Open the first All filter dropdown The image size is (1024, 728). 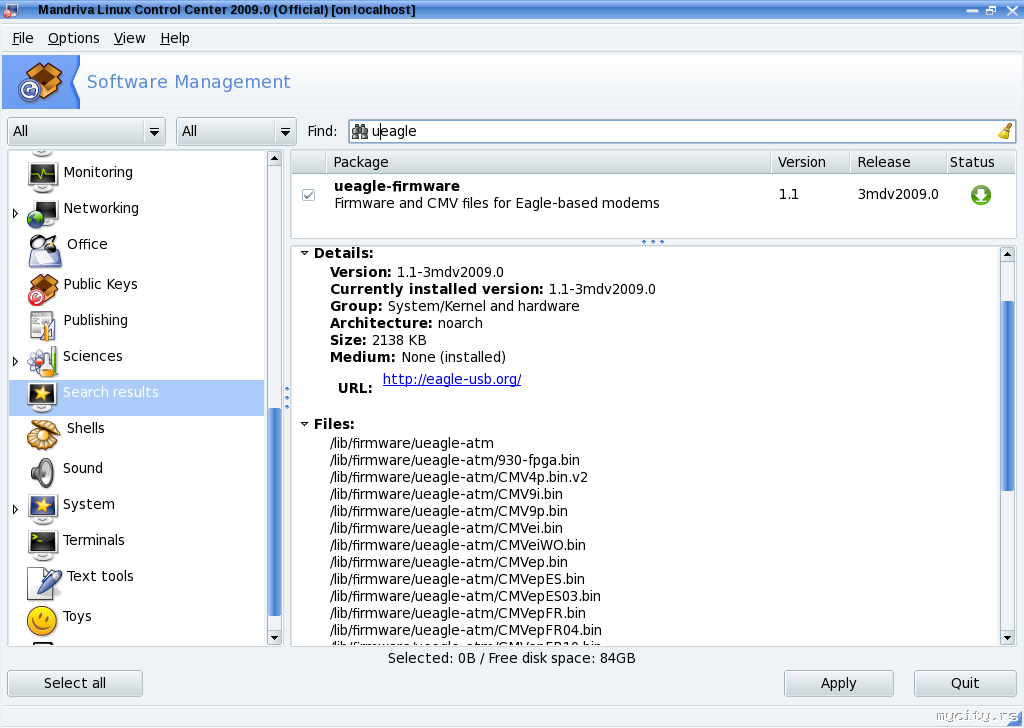pos(86,131)
